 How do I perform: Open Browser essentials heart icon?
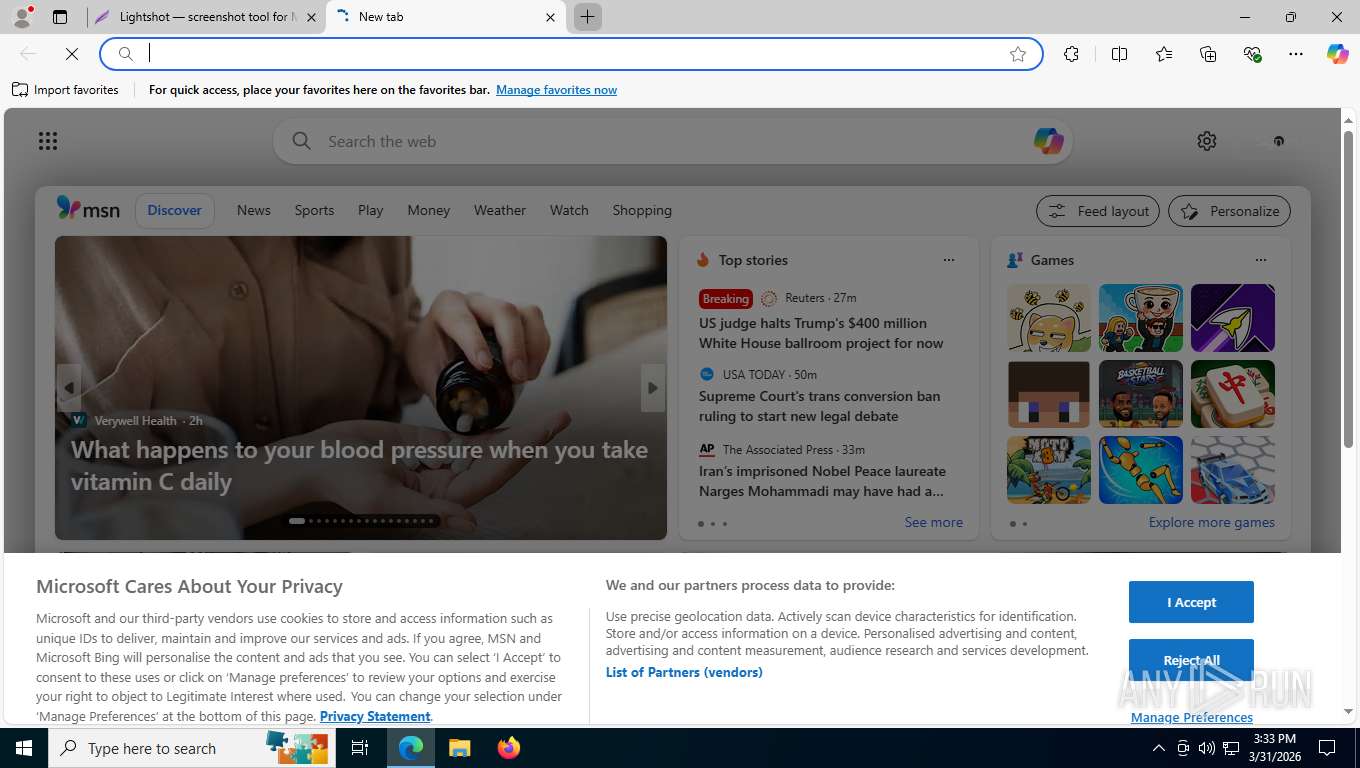point(1252,54)
